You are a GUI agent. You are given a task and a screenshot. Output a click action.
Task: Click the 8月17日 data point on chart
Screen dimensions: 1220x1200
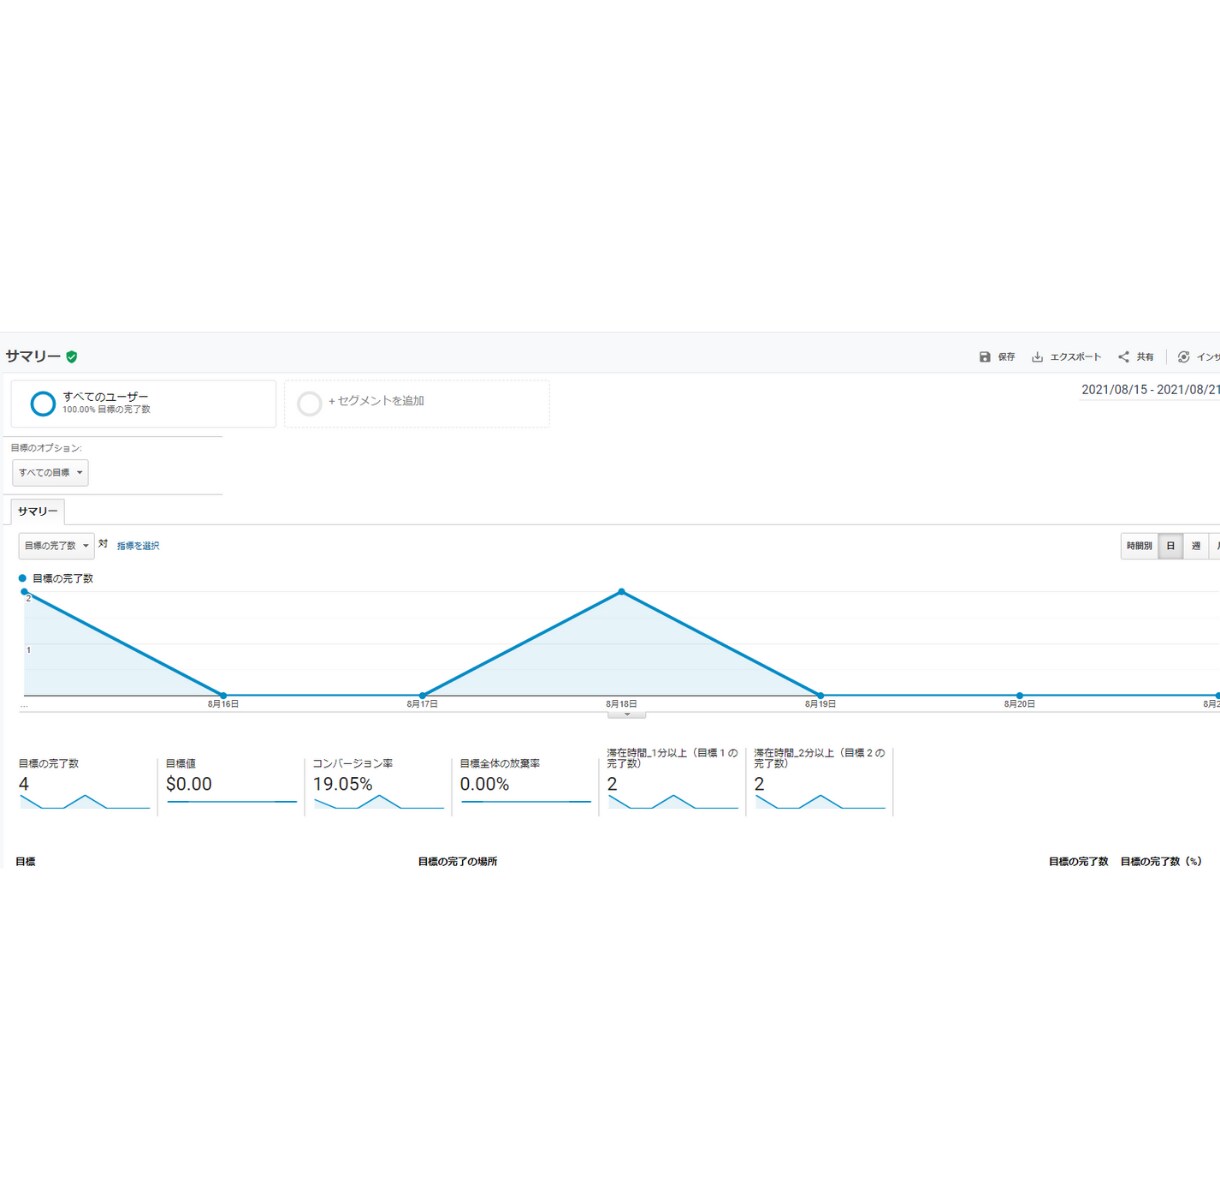[x=423, y=695]
